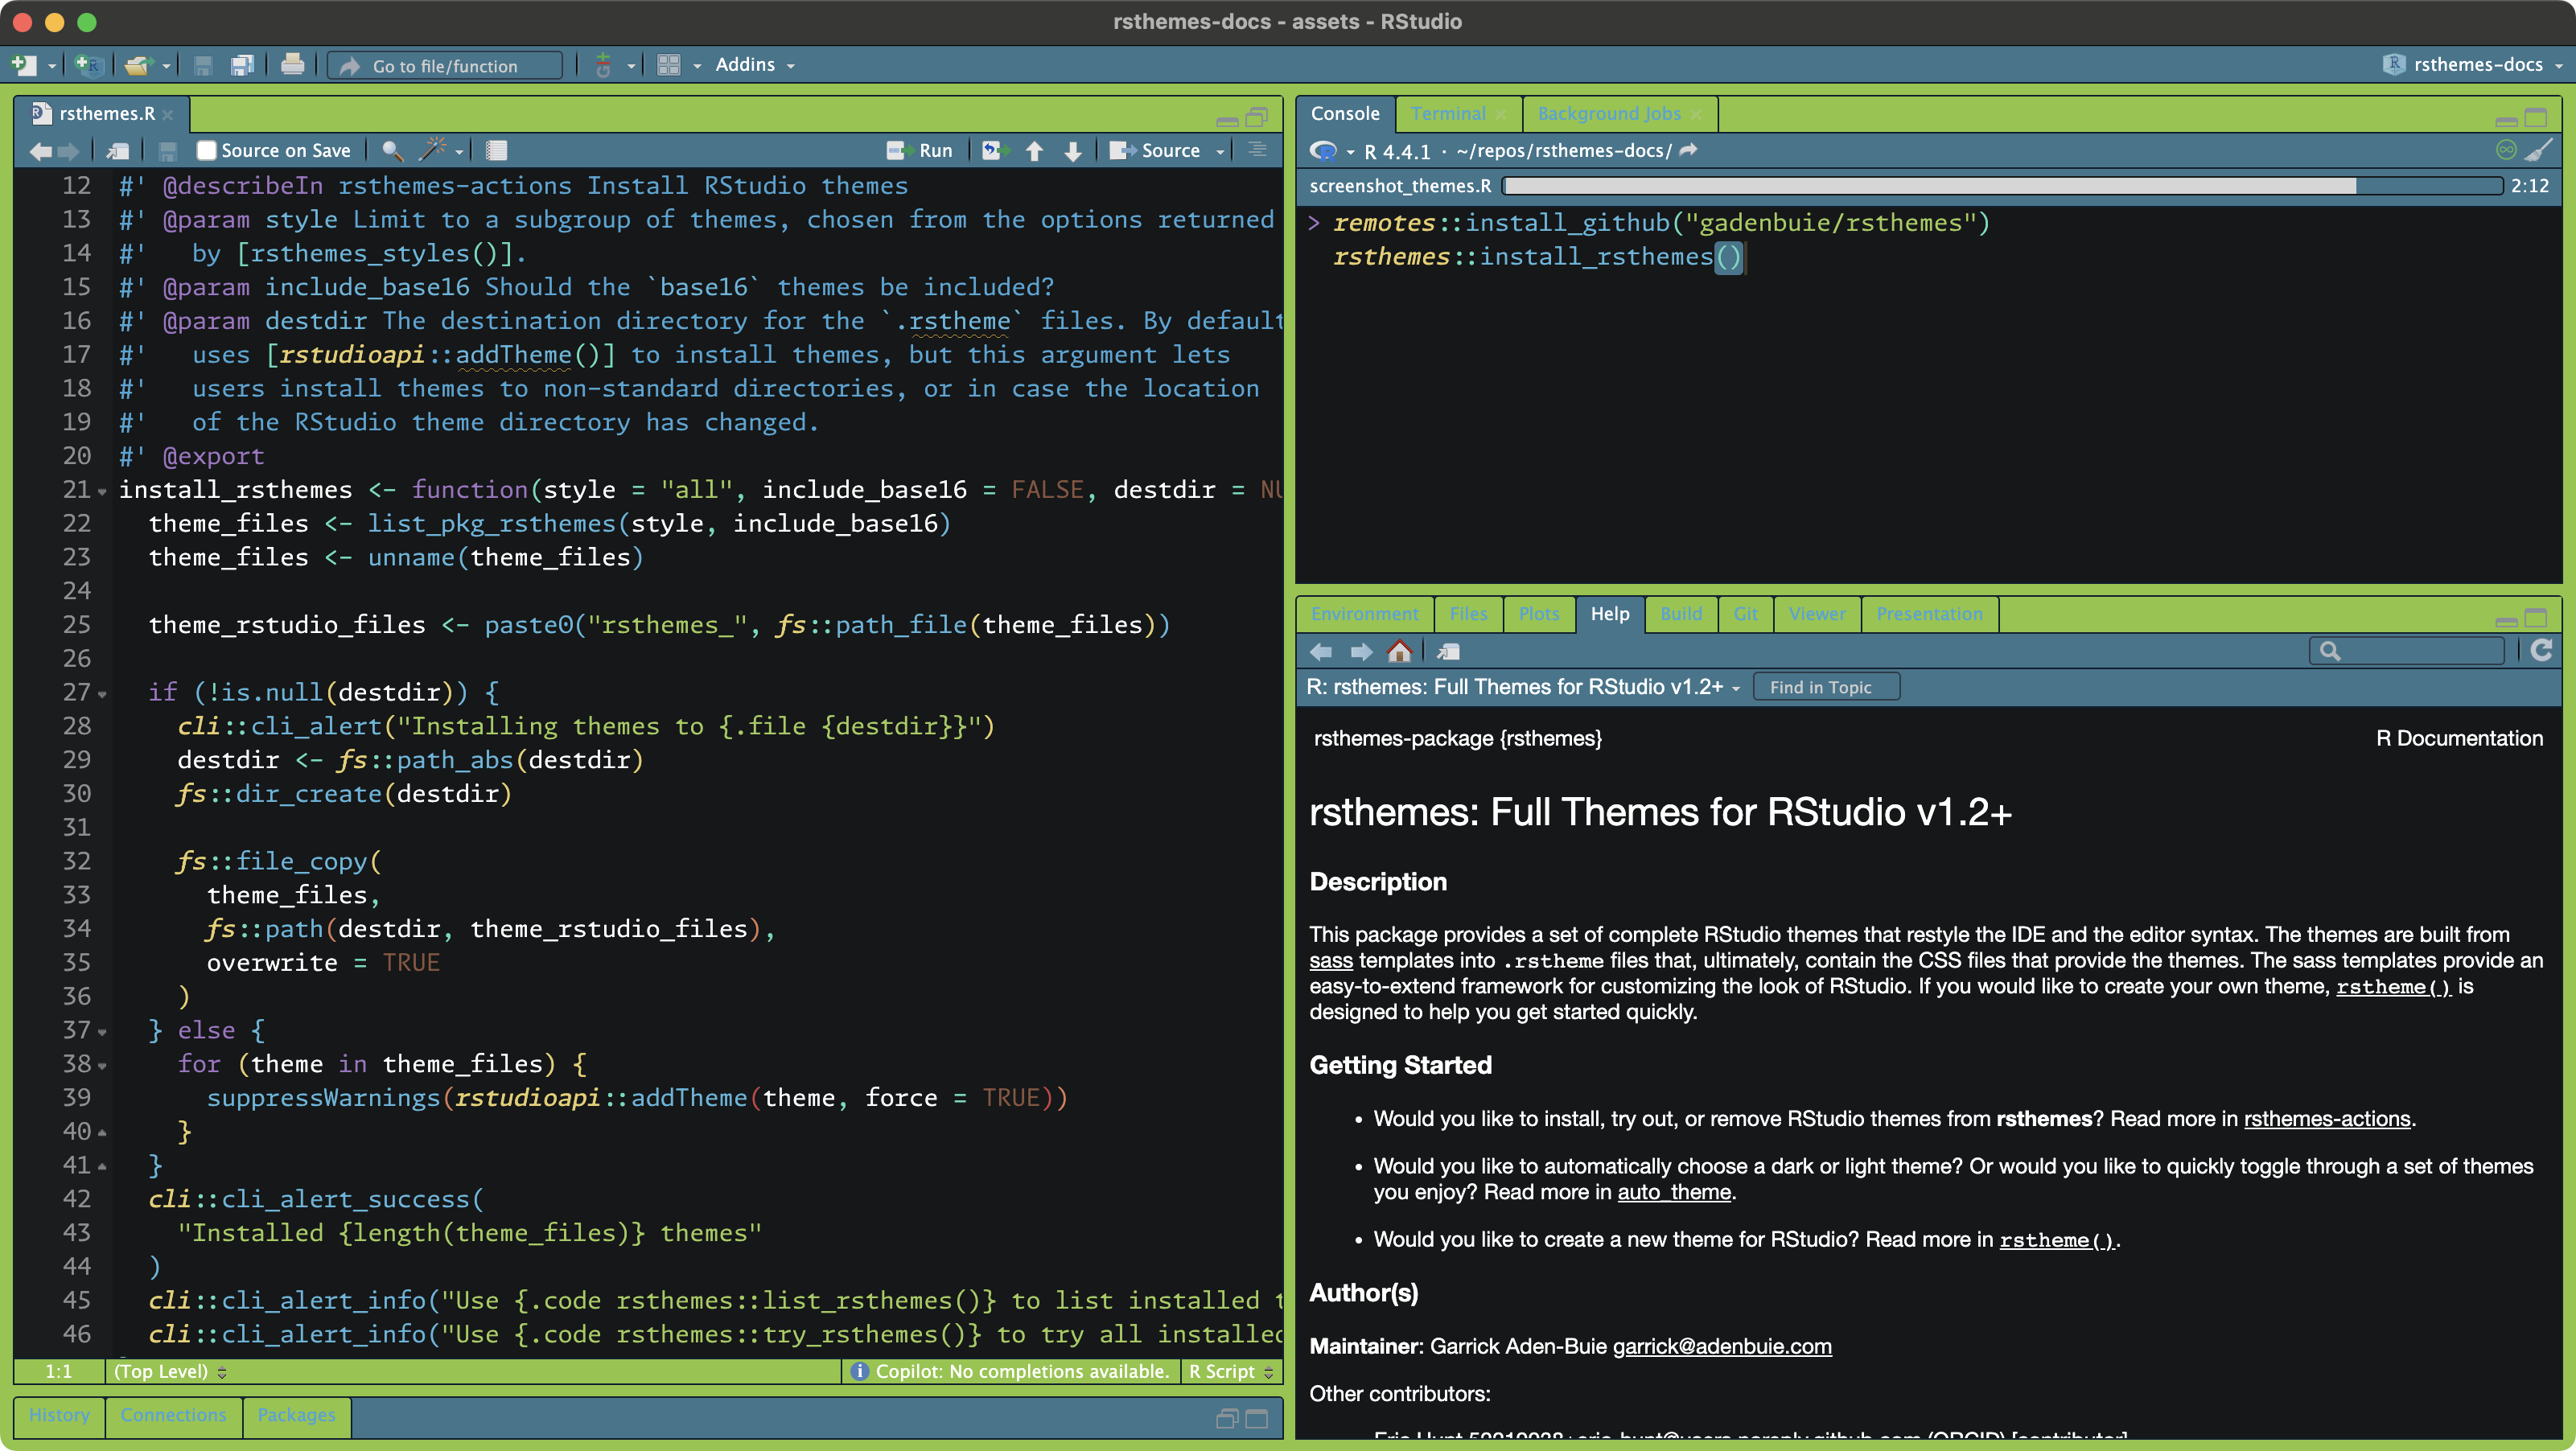Click the new project icon
The image size is (2576, 1451).
[x=88, y=66]
